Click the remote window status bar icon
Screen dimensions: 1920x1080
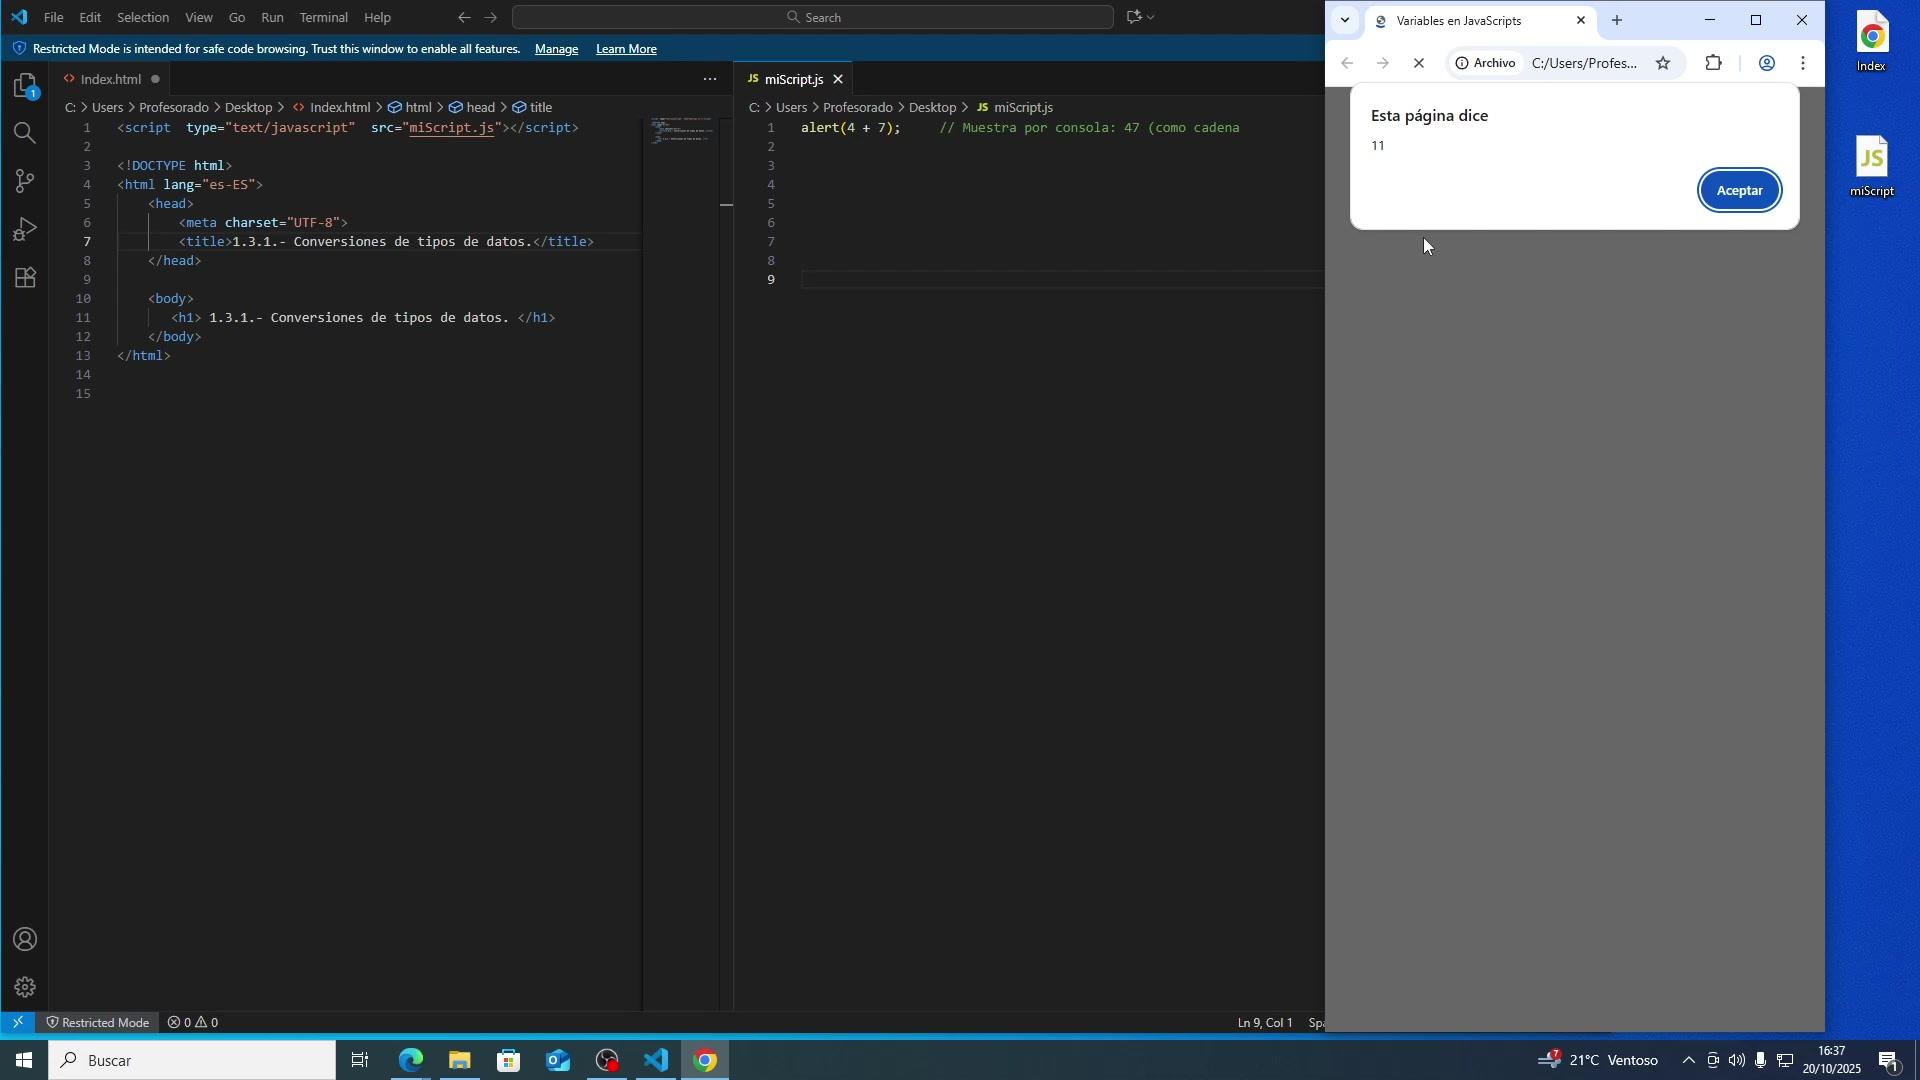click(x=17, y=1023)
